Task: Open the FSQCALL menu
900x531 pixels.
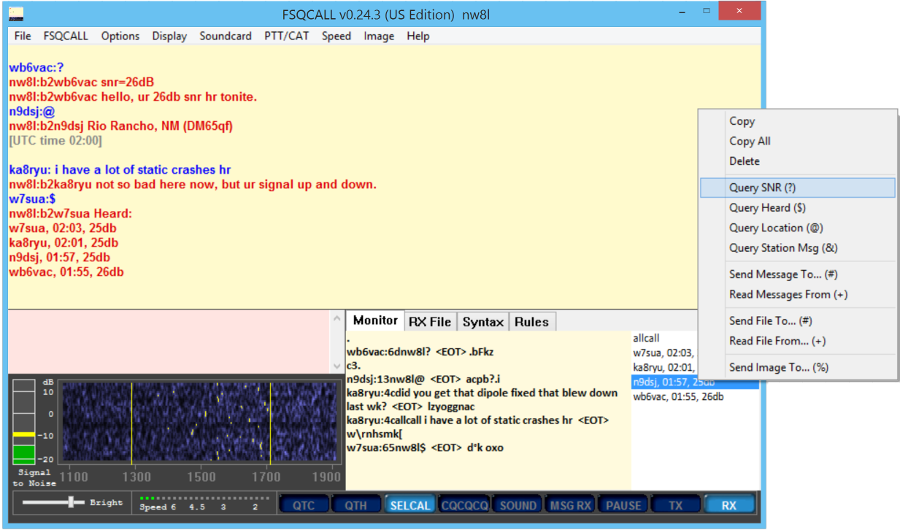Action: tap(65, 36)
